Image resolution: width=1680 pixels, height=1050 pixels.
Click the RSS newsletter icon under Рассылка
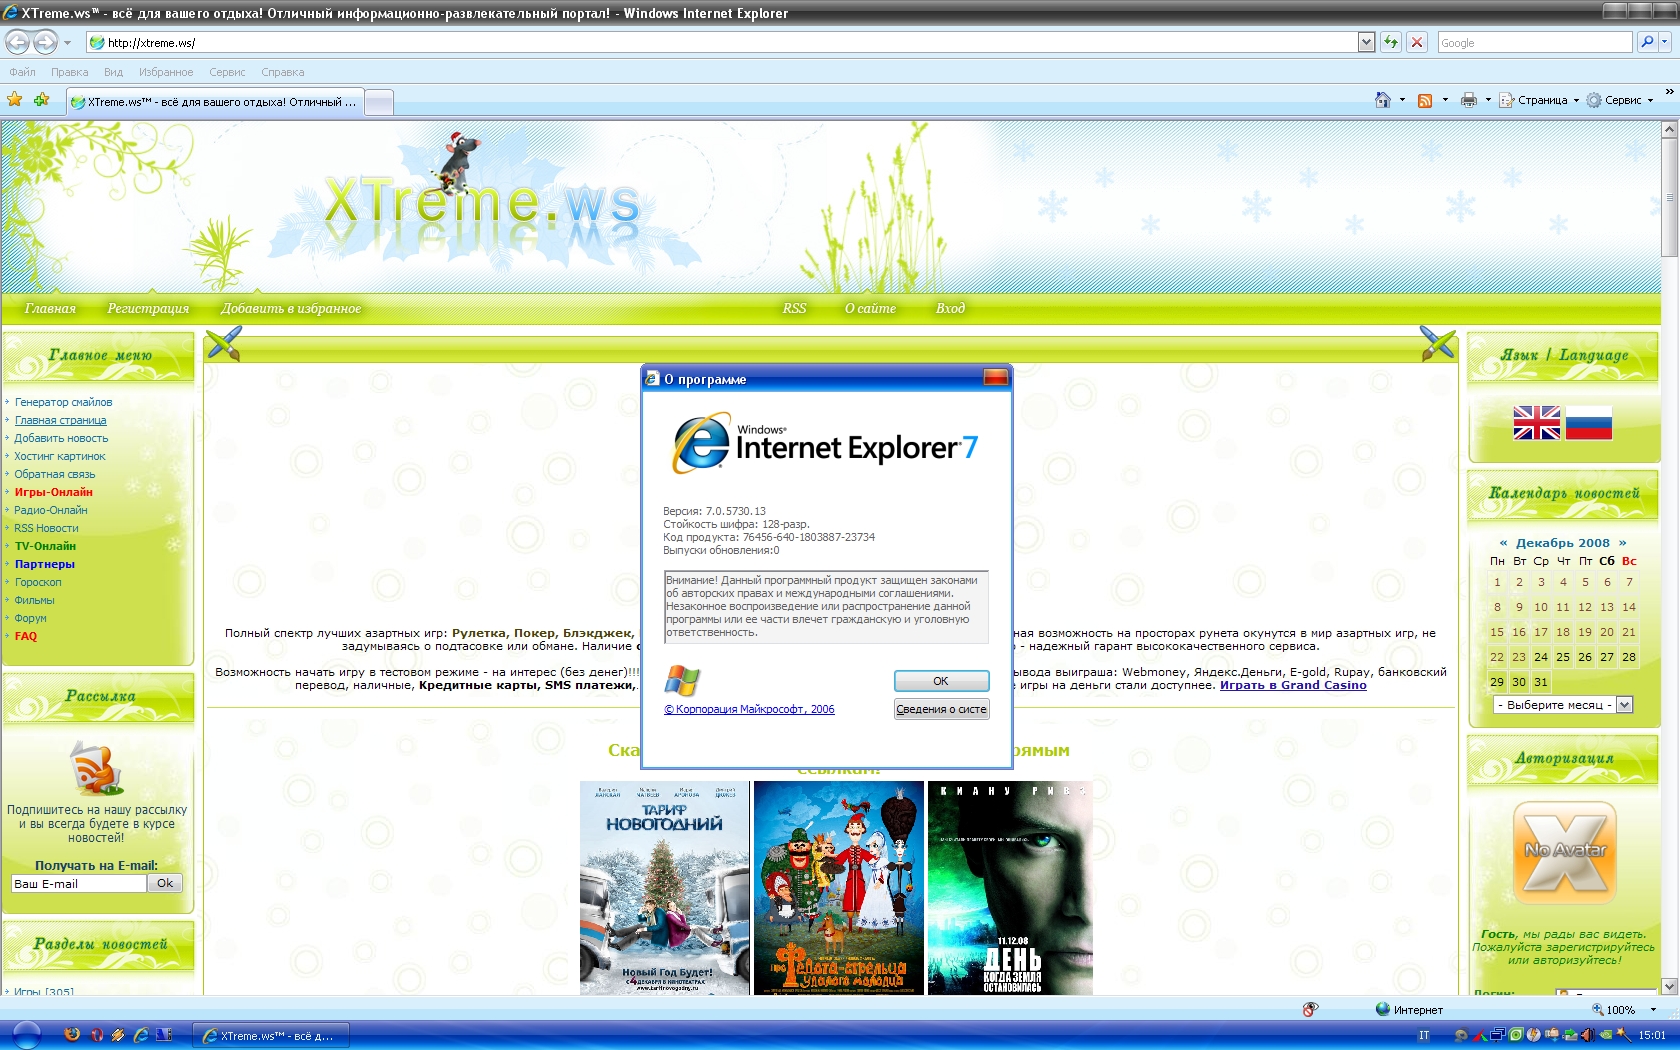click(x=96, y=768)
